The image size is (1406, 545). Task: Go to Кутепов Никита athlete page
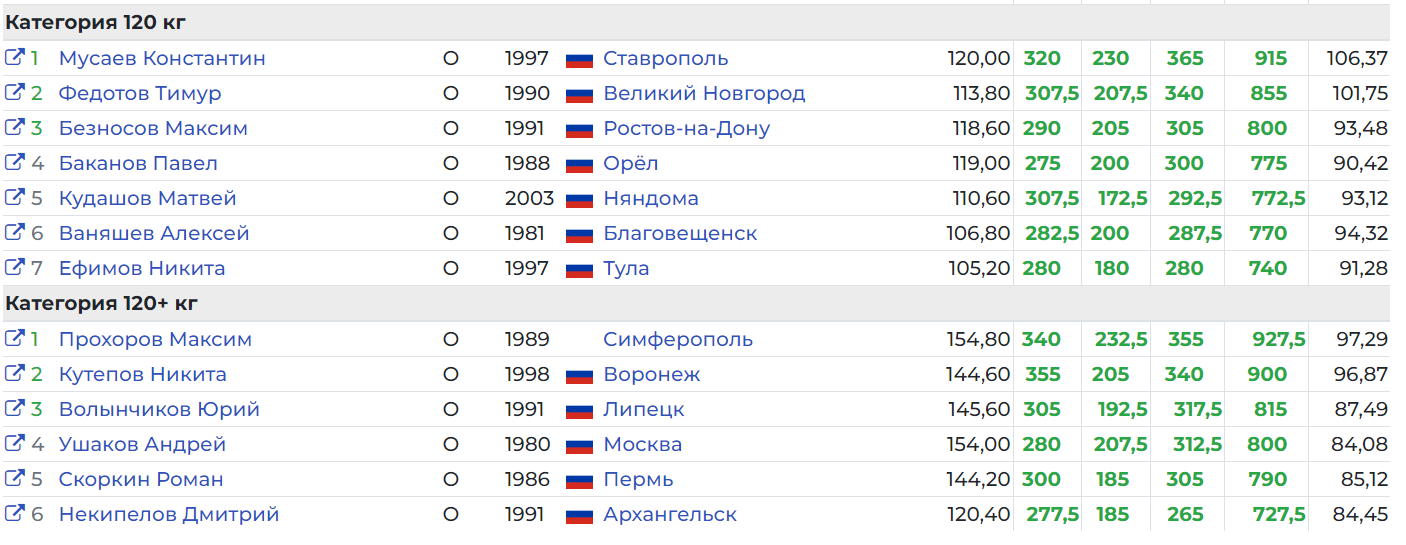[x=142, y=374]
